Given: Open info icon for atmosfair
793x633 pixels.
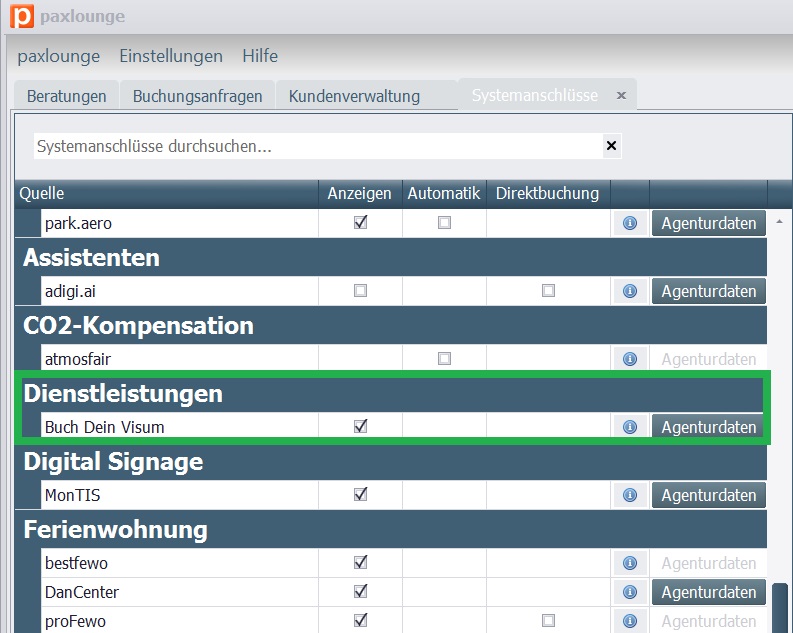Looking at the screenshot, I should pos(630,359).
